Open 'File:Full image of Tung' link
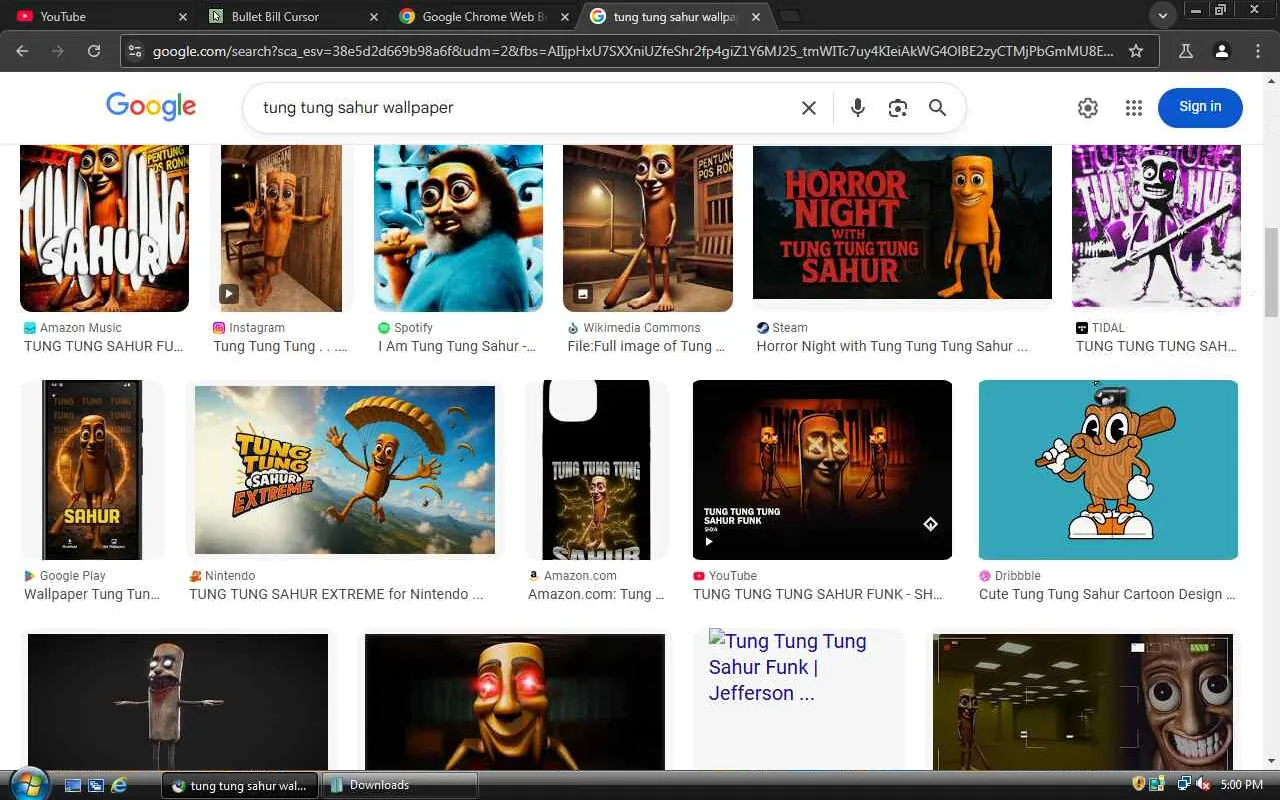Viewport: 1280px width, 800px height. [646, 346]
